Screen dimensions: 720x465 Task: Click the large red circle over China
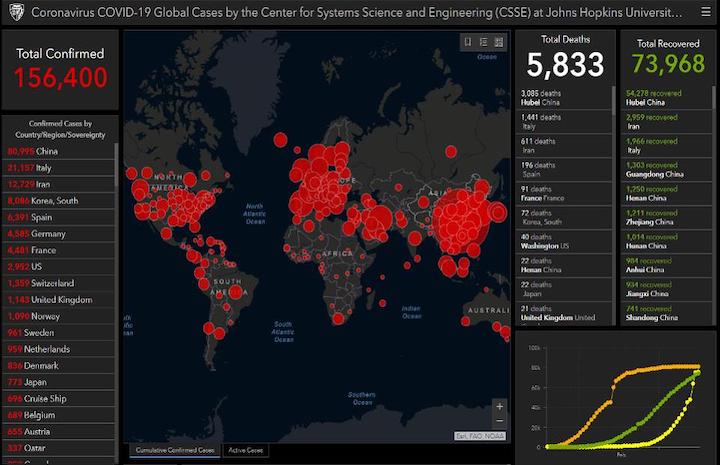click(461, 222)
